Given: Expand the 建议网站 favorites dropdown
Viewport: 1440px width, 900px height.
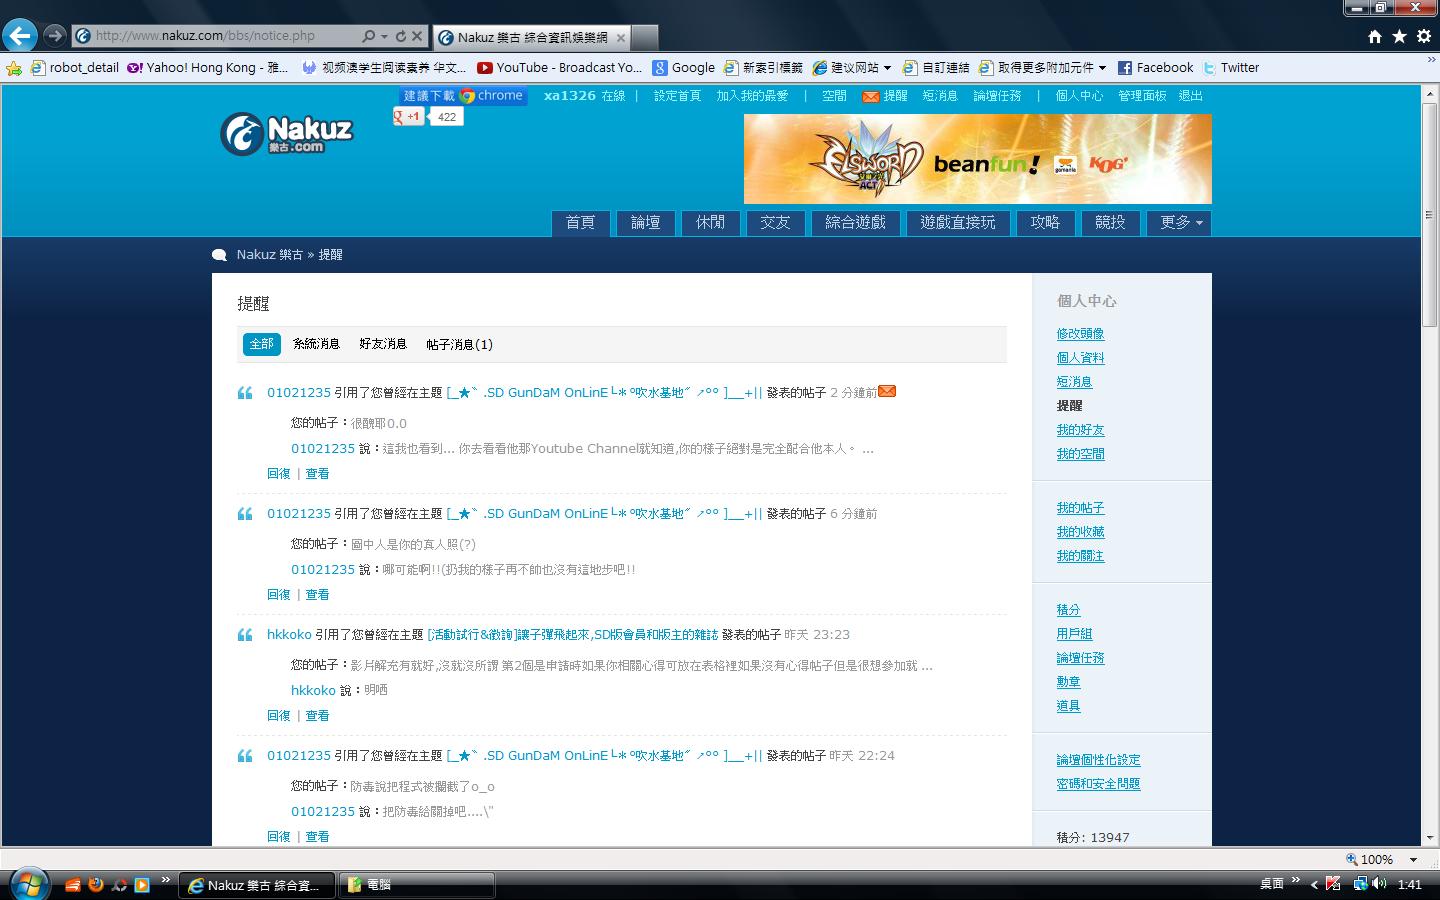Looking at the screenshot, I should [852, 67].
